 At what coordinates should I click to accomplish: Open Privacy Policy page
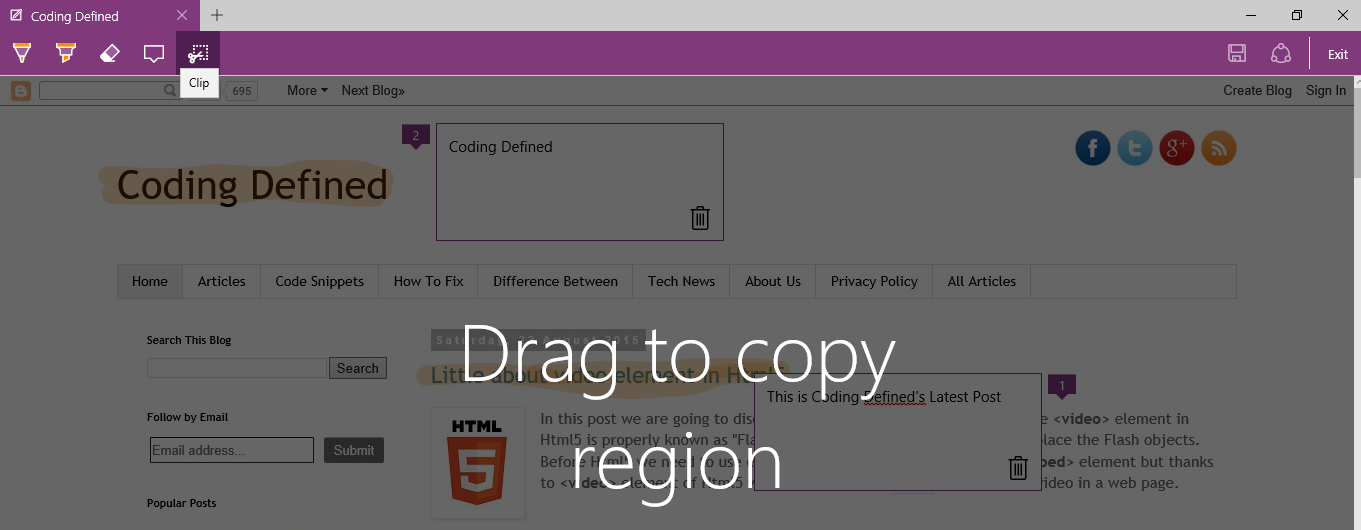coord(874,281)
